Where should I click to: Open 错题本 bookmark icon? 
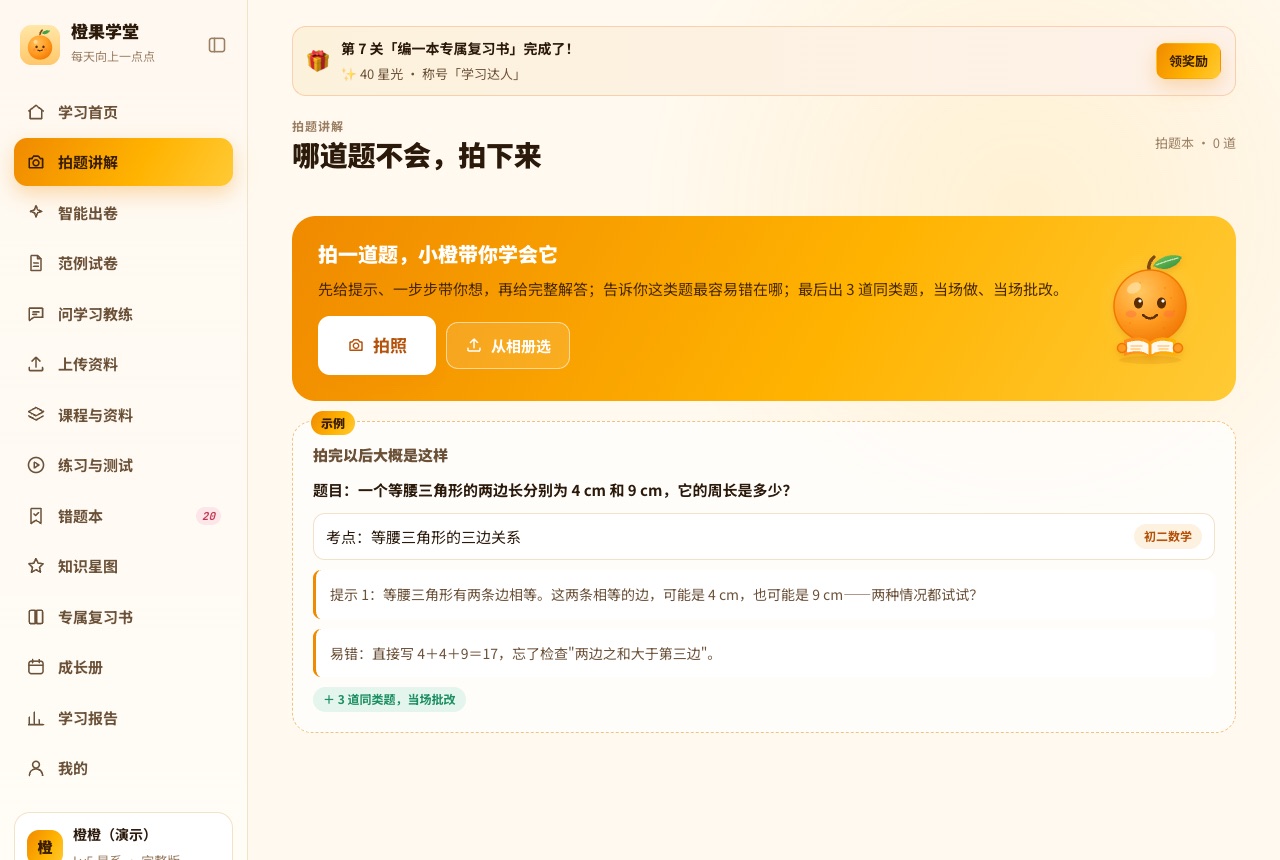click(36, 516)
